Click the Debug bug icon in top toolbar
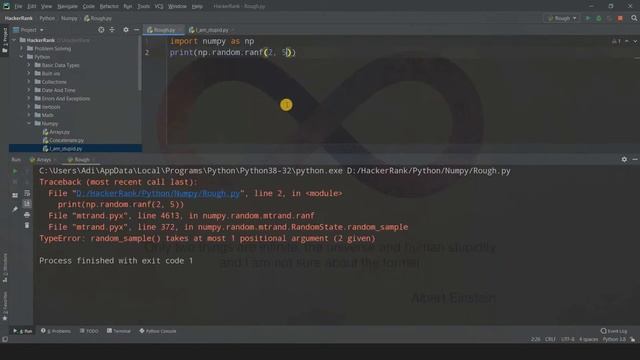This screenshot has height=360, width=640. tap(599, 18)
